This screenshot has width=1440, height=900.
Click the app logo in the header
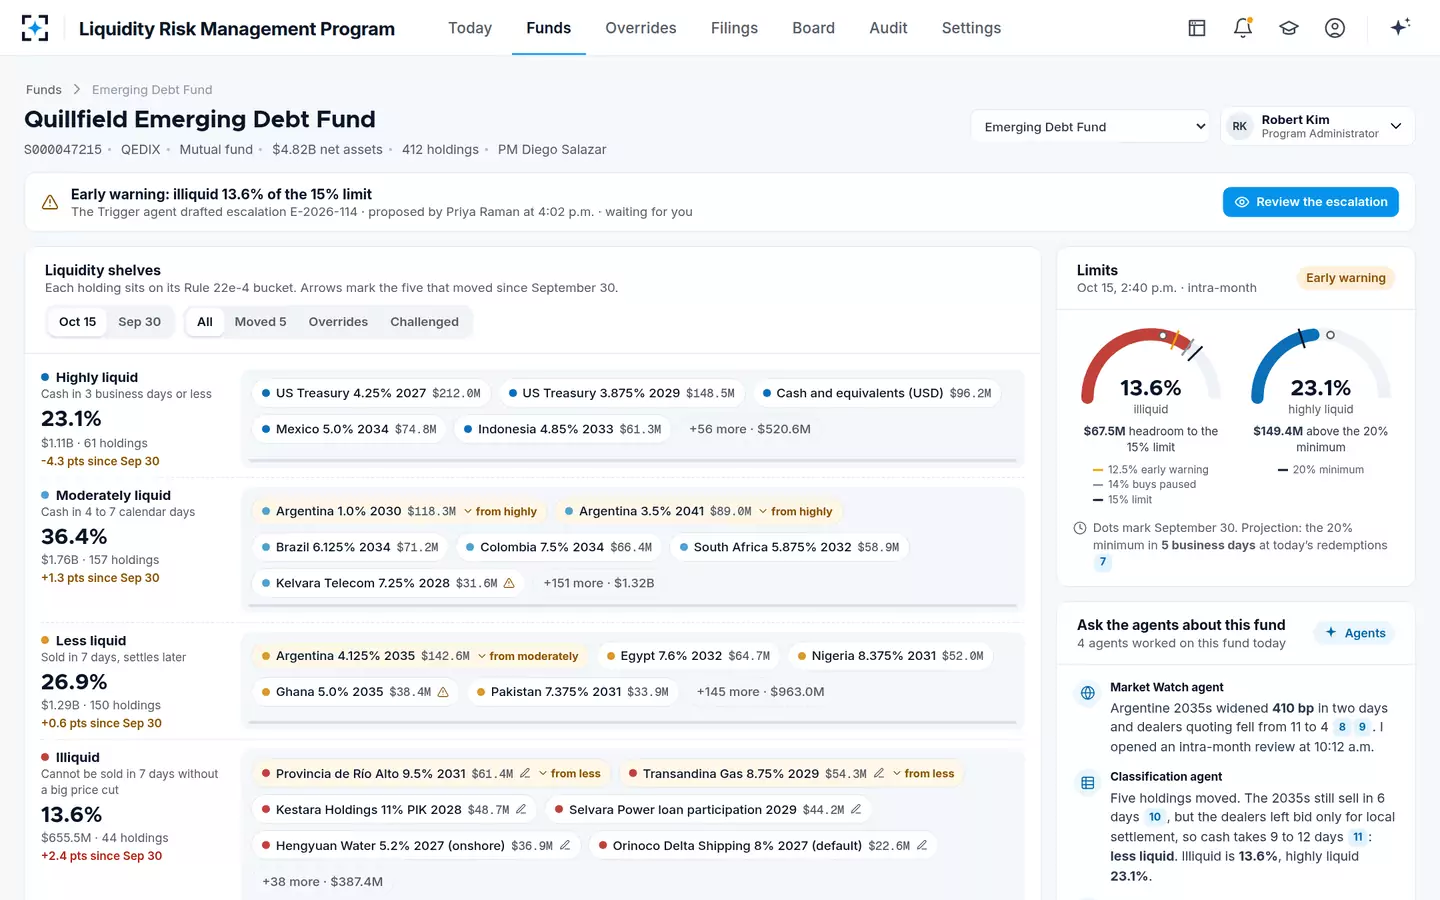35,28
